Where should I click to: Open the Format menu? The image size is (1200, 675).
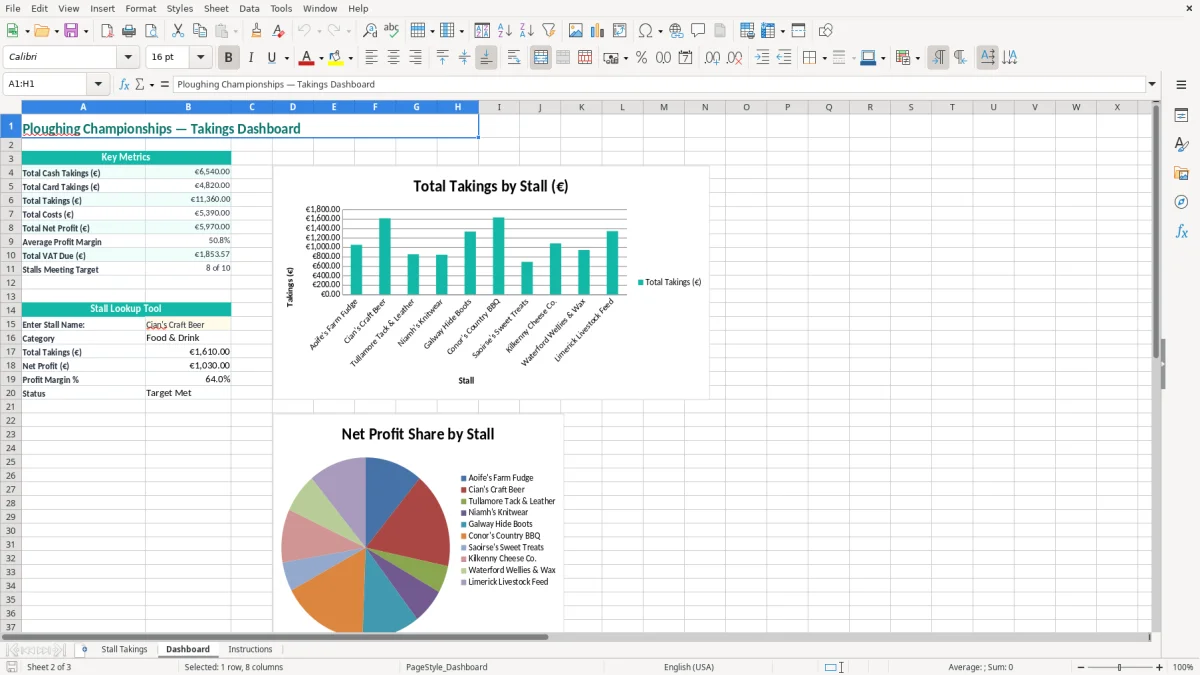click(141, 8)
